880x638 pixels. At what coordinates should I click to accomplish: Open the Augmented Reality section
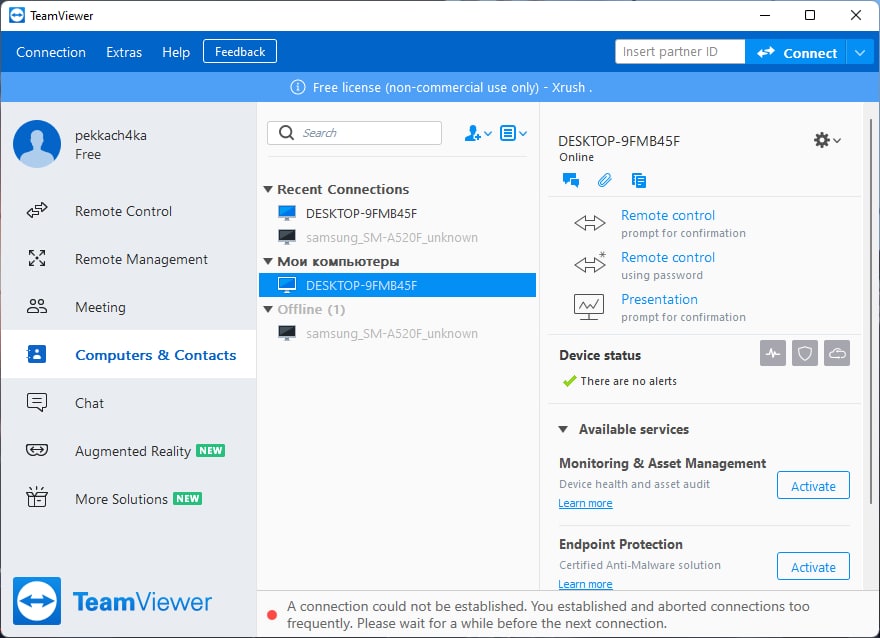pyautogui.click(x=128, y=451)
